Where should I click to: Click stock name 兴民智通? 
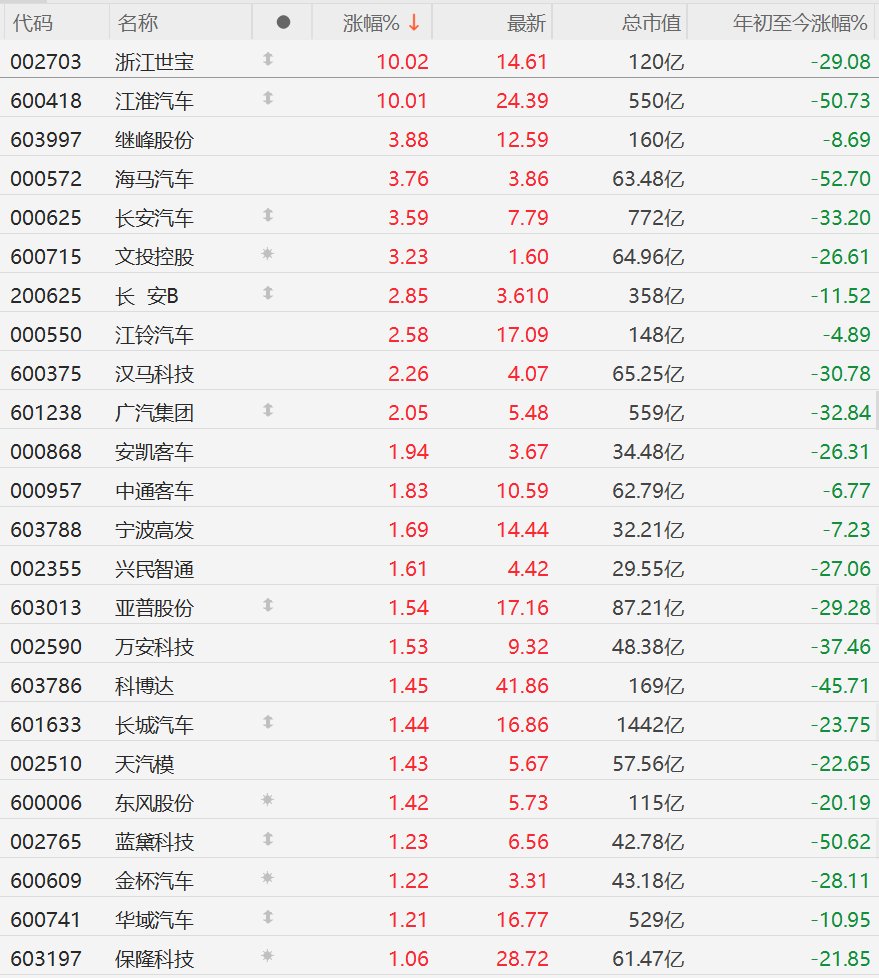click(x=155, y=569)
